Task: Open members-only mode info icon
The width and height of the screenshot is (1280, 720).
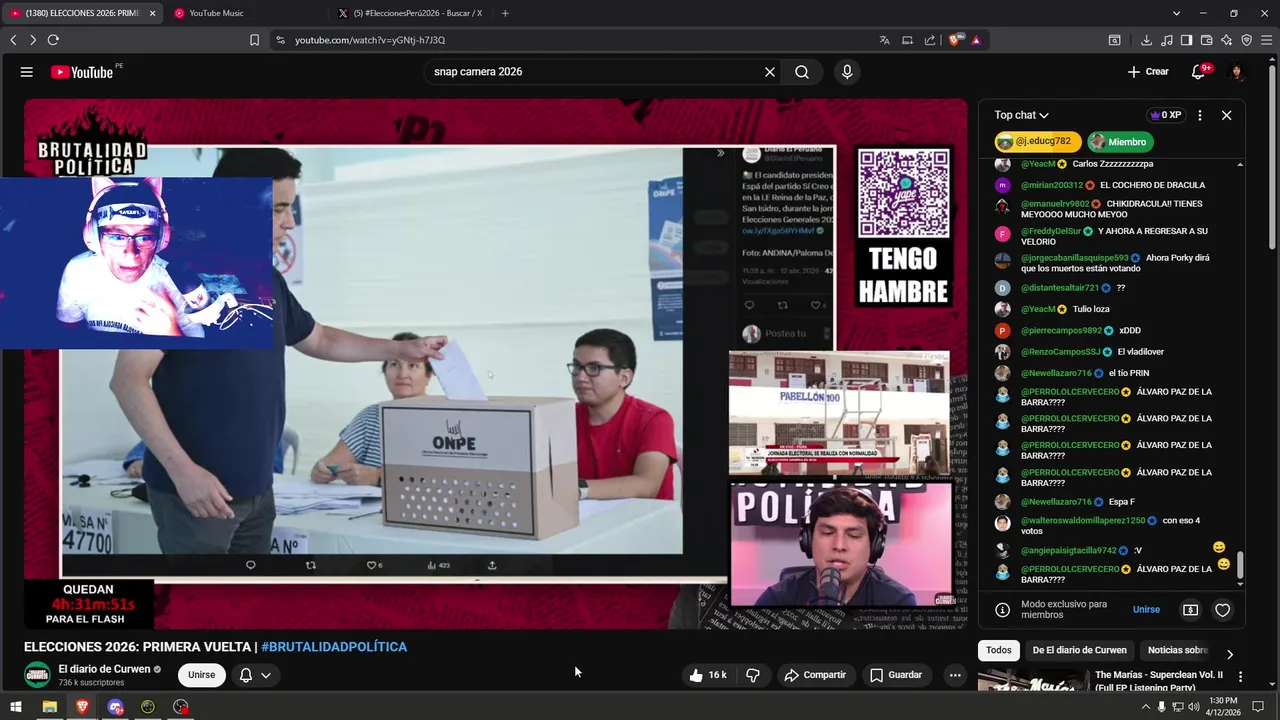Action: [1002, 610]
